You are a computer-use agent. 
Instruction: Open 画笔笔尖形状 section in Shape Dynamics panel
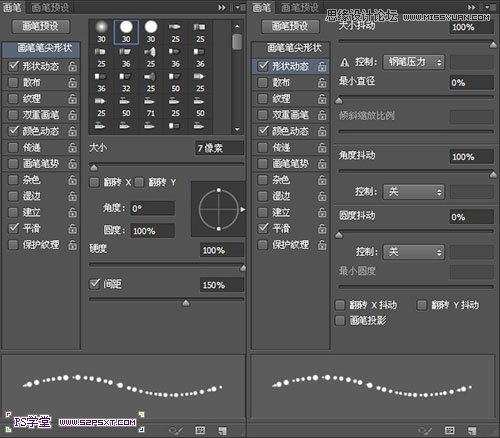(291, 48)
